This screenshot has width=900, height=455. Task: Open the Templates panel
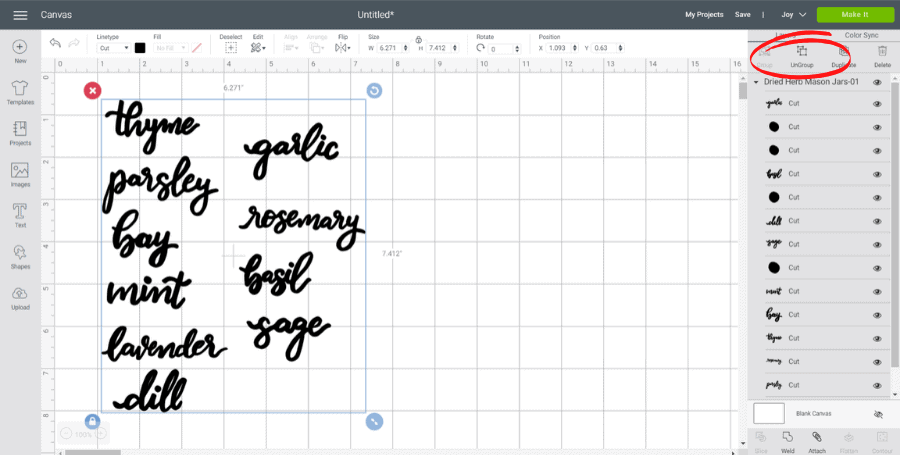(x=20, y=92)
